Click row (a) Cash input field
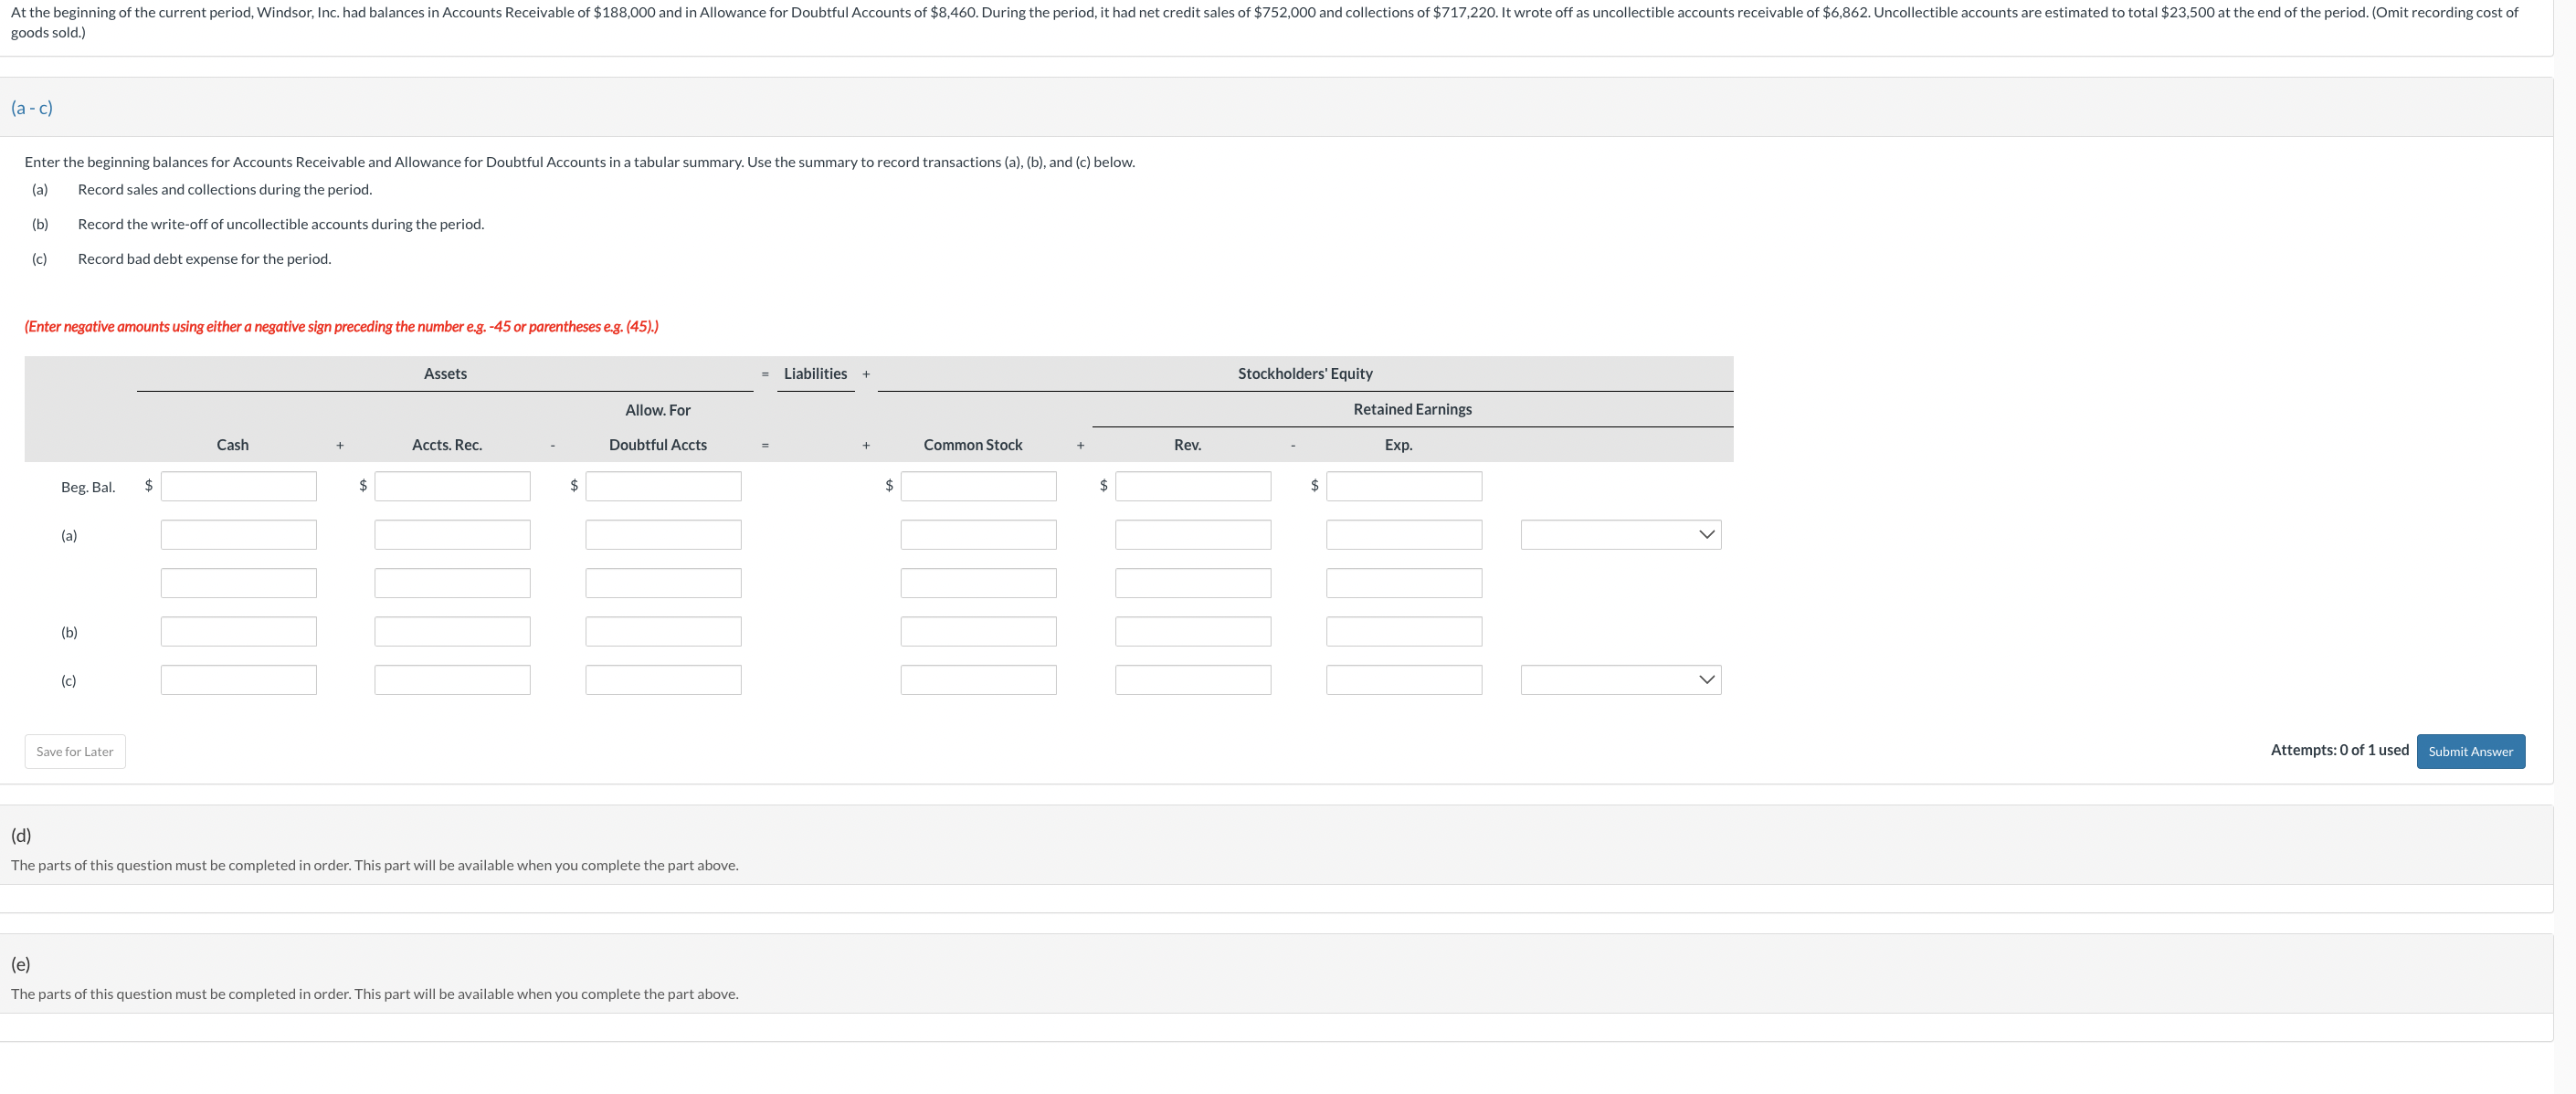Screen dimensions: 2576x1094 point(238,534)
